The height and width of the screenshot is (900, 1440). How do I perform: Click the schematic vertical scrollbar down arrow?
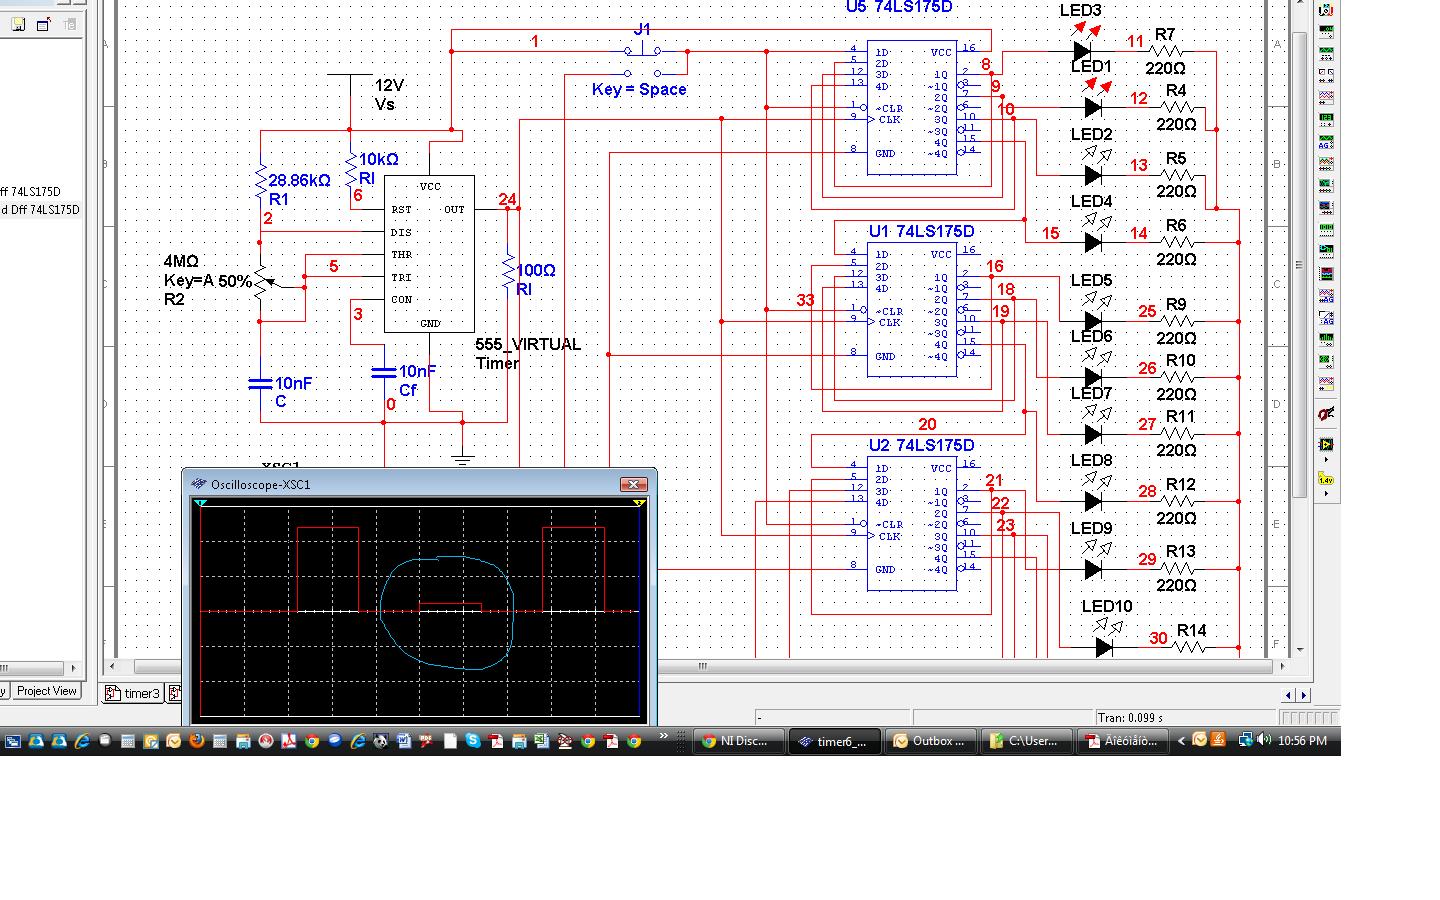(x=1300, y=650)
